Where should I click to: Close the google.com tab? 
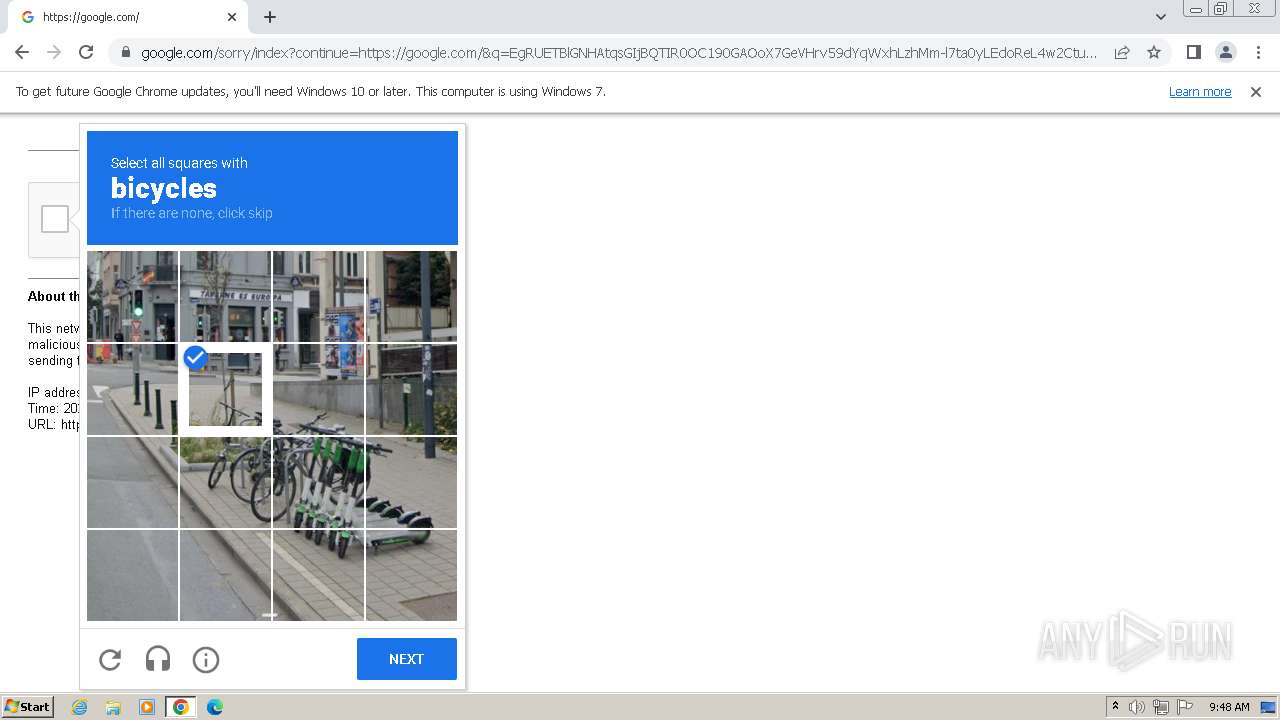click(x=232, y=17)
